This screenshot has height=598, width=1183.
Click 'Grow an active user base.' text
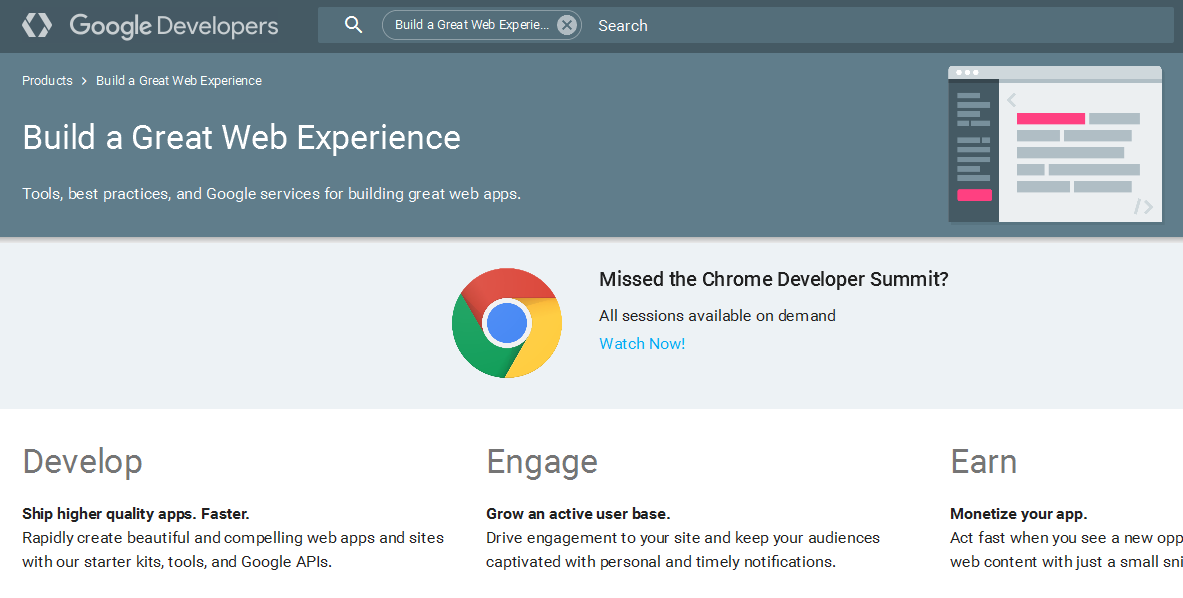click(578, 514)
